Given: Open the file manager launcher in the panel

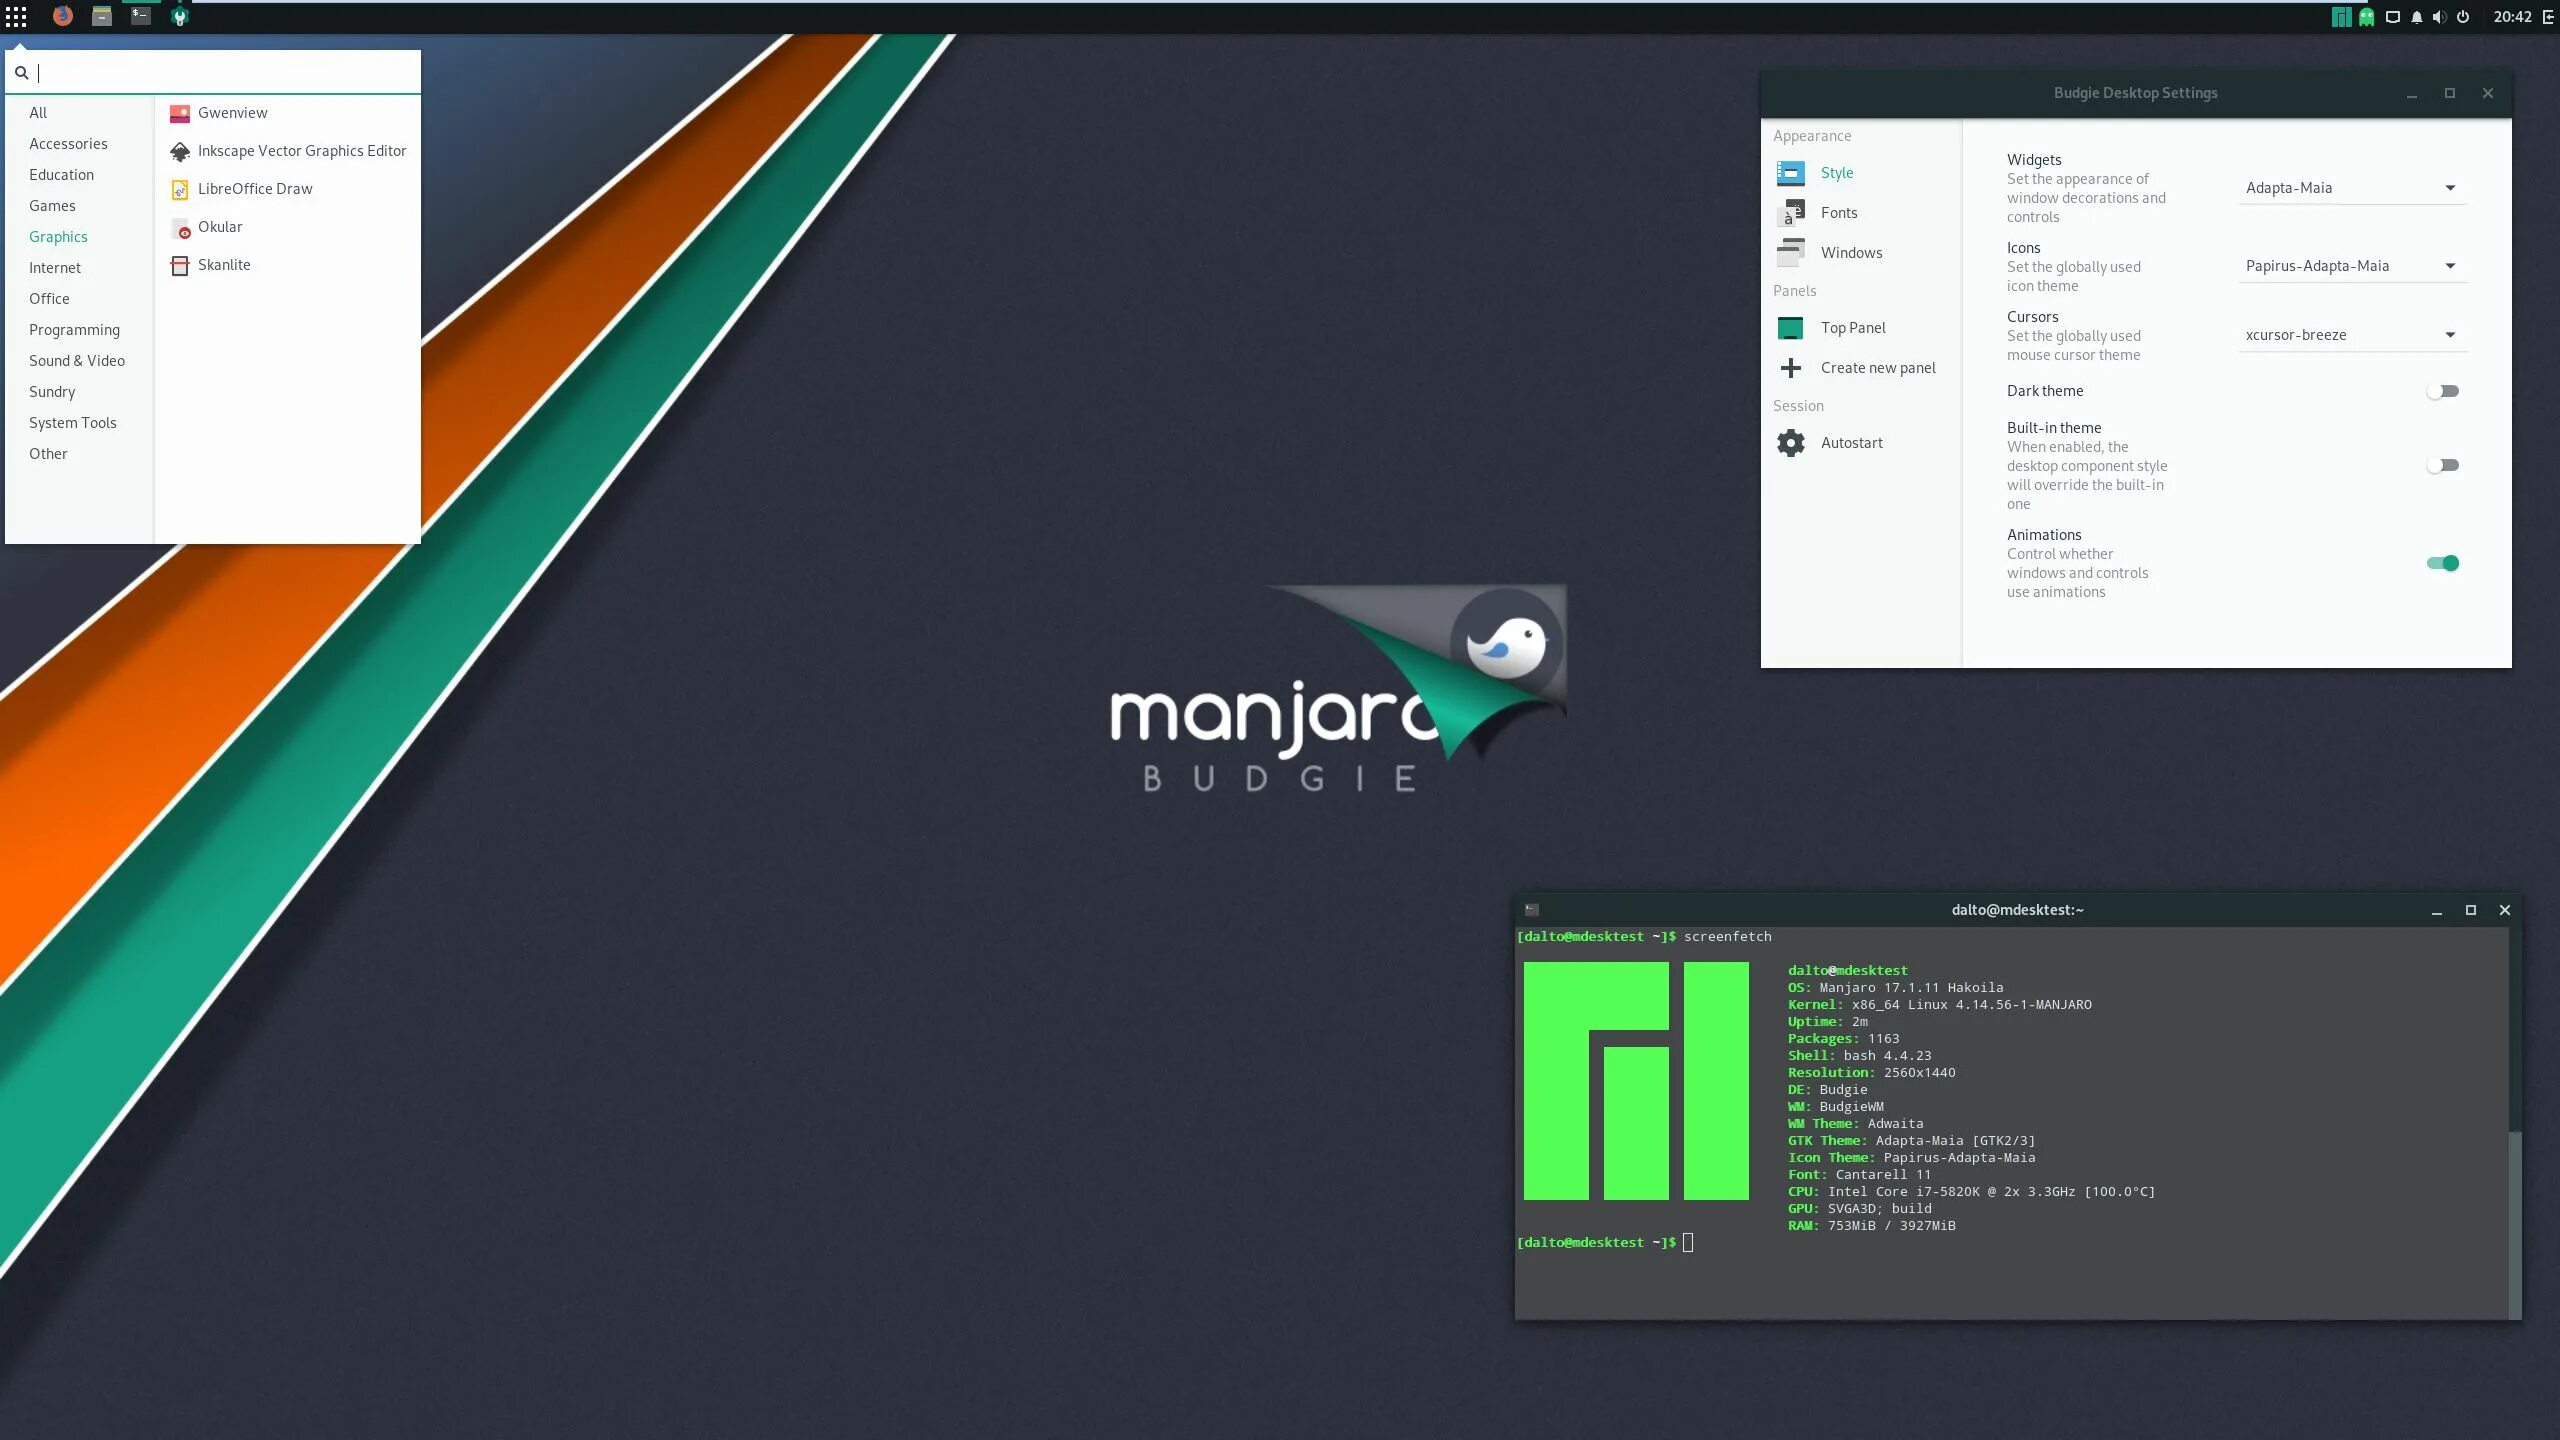Looking at the screenshot, I should click(101, 16).
